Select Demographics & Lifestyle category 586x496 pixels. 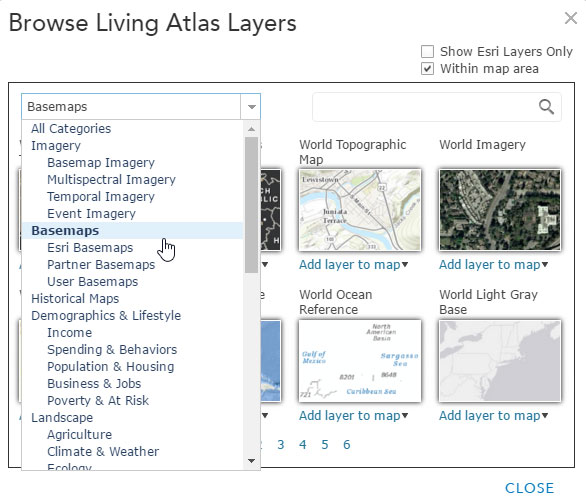106,316
